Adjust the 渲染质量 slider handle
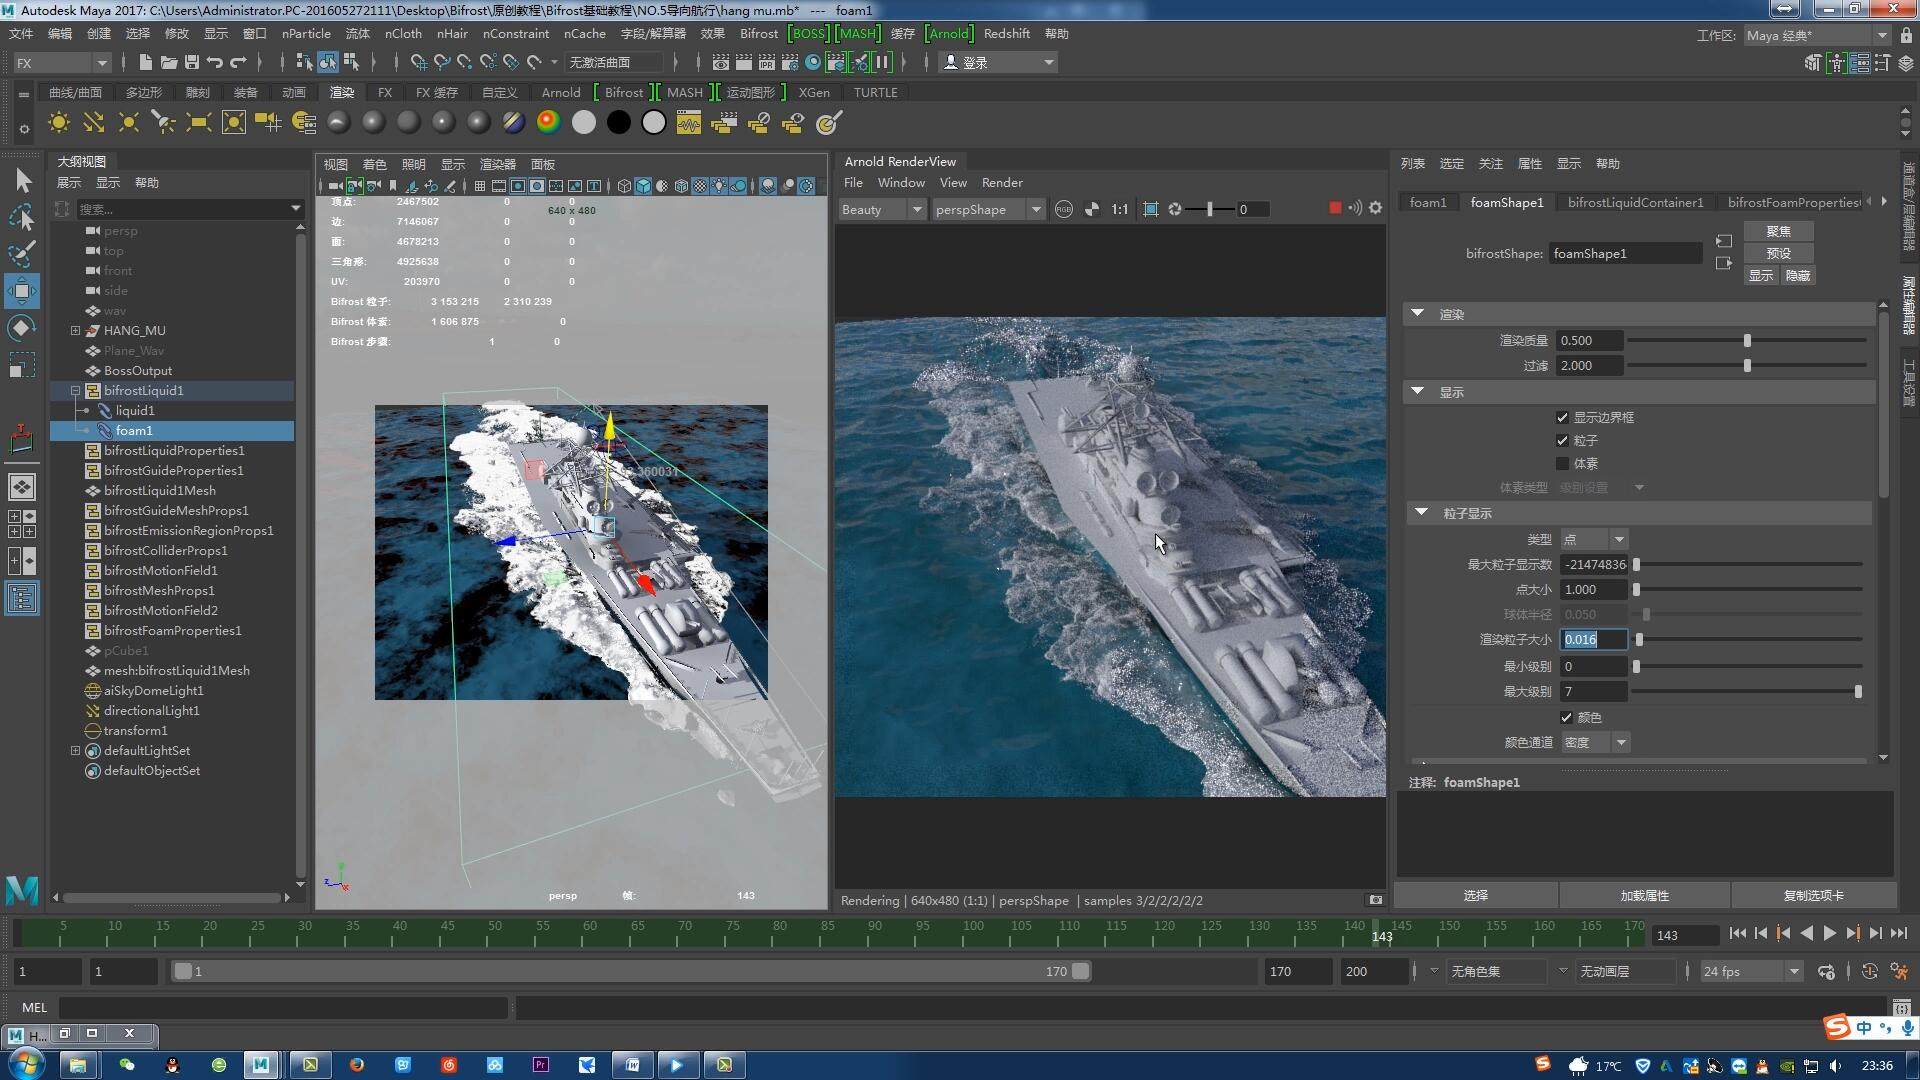Screen dimensions: 1920x1080 (1747, 341)
